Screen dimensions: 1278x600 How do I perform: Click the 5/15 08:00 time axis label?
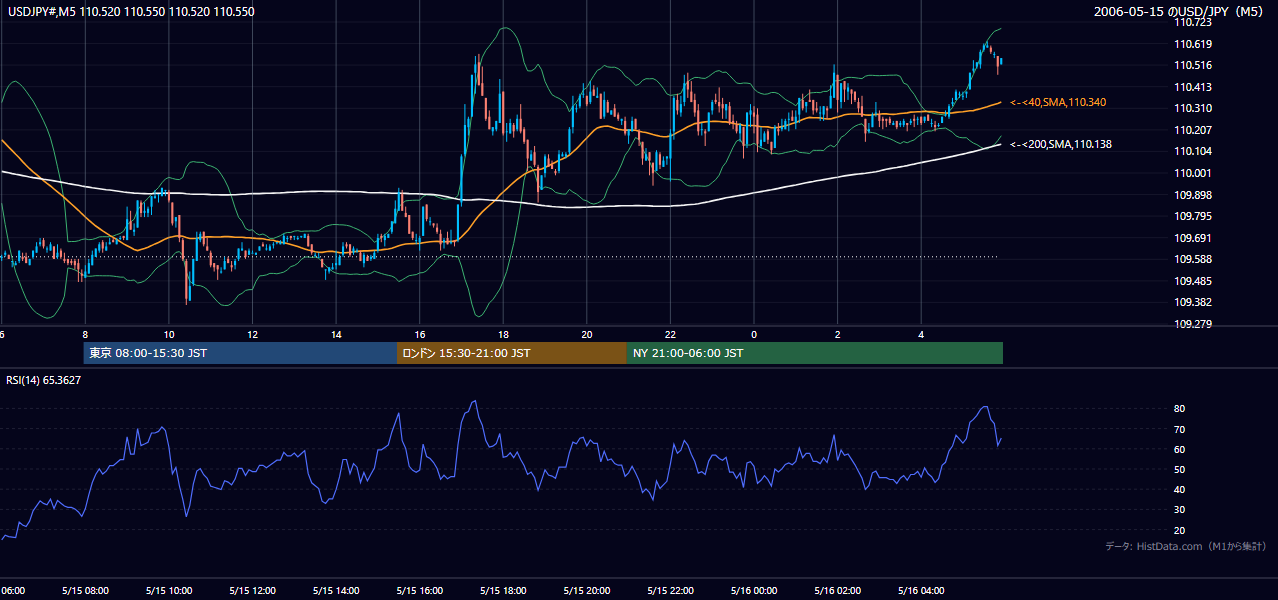click(85, 591)
